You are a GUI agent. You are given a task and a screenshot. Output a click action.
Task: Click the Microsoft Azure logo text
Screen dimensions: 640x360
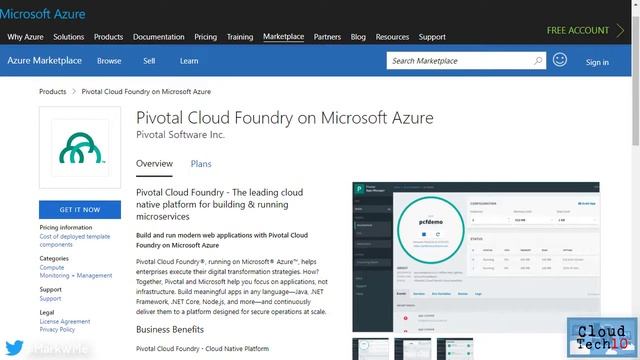click(42, 14)
